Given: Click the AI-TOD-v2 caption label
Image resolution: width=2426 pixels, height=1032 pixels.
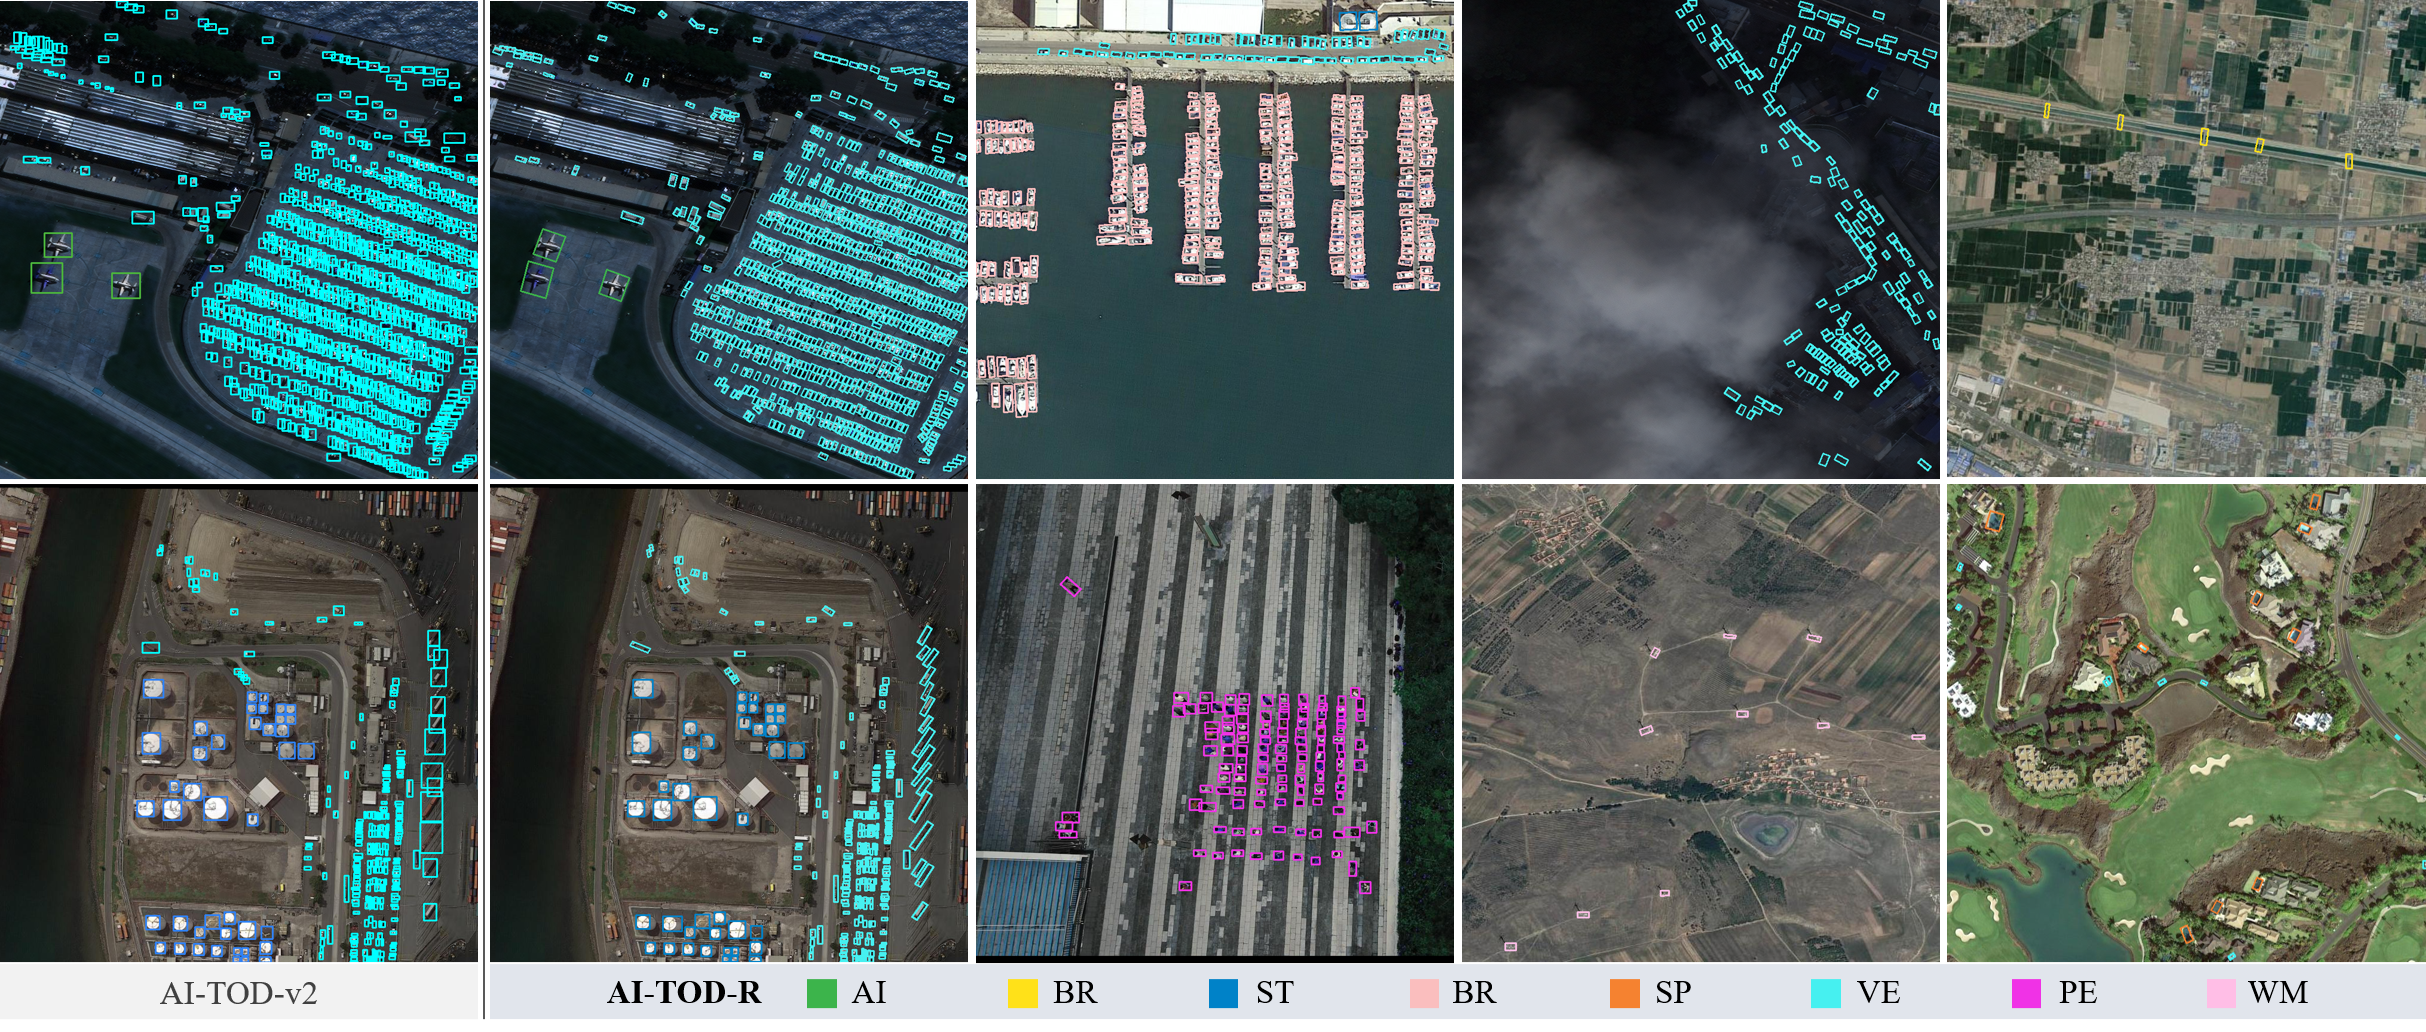Looking at the screenshot, I should click(239, 993).
